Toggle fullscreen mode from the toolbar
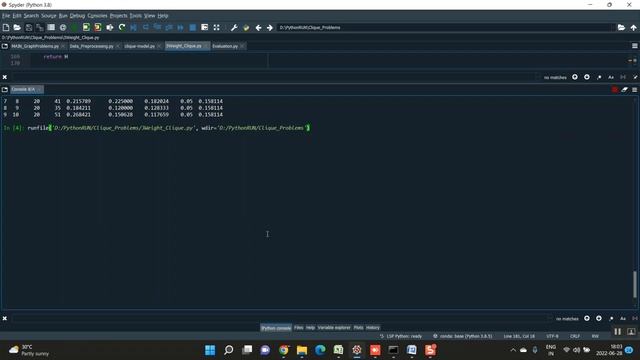Image resolution: width=640 pixels, height=360 pixels. coord(216,27)
